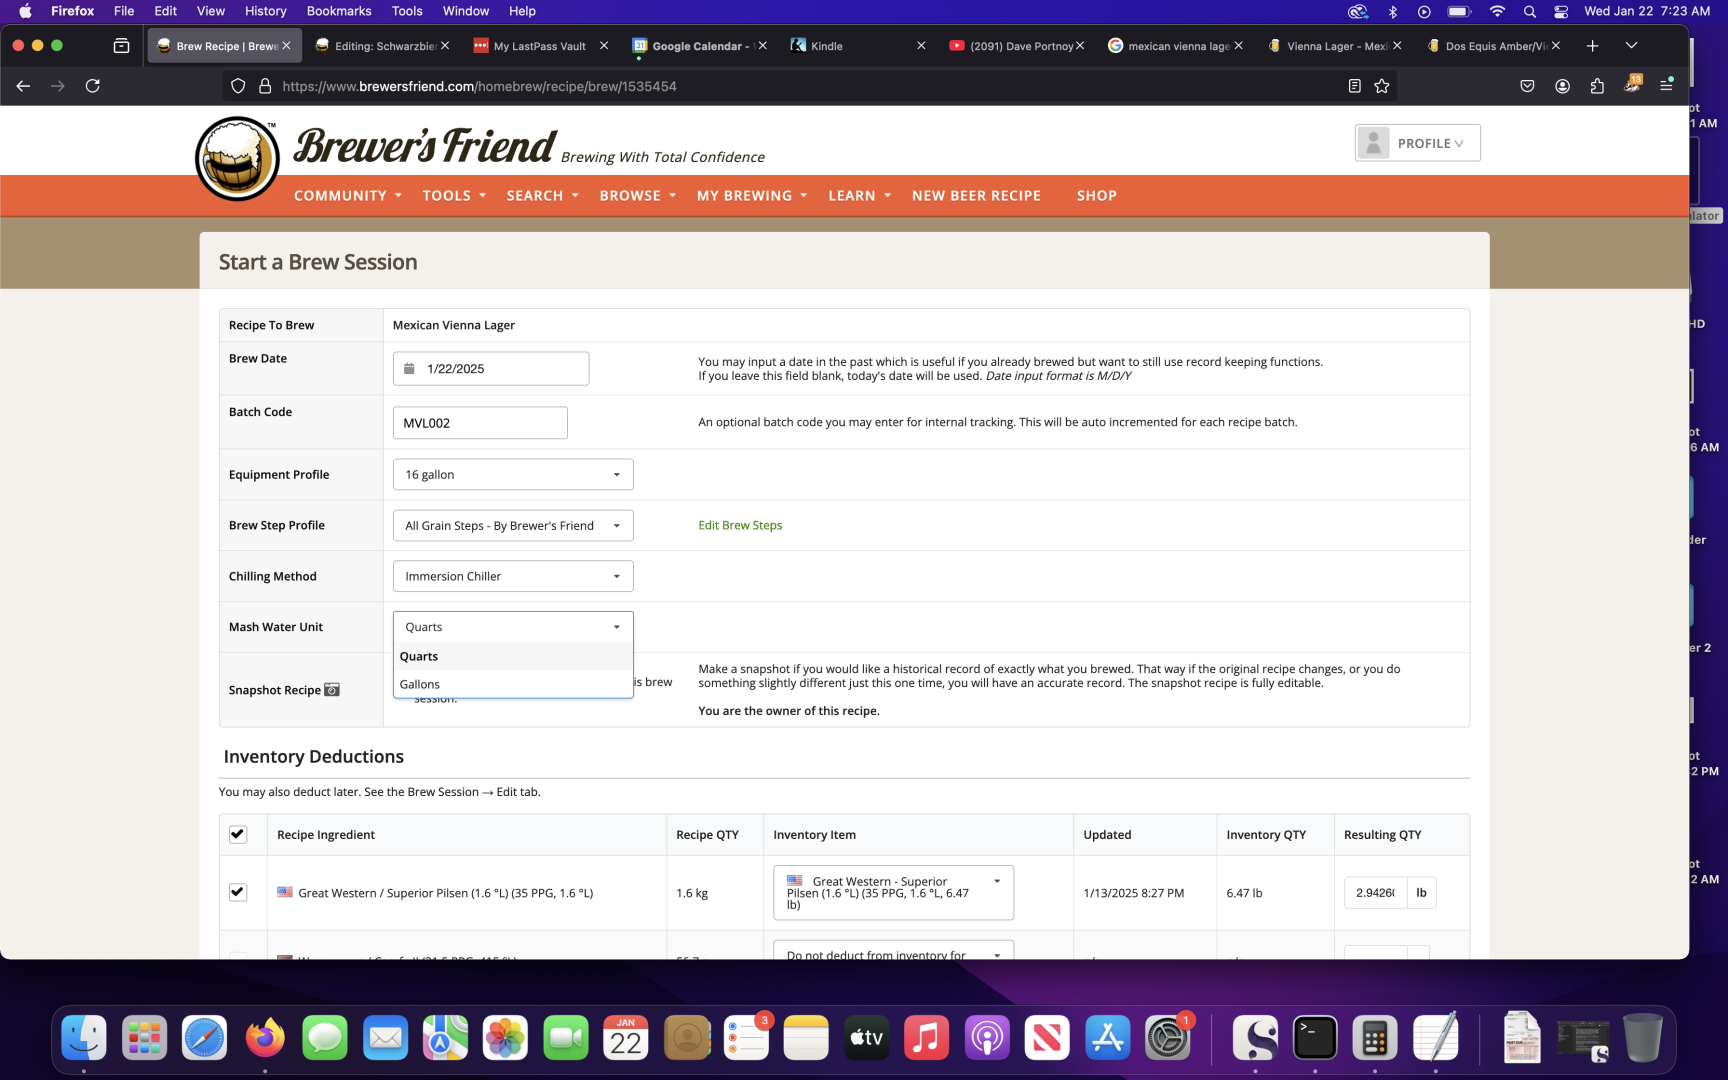Click the lb unit button beside resulting quantity
1728x1080 pixels.
tap(1421, 892)
